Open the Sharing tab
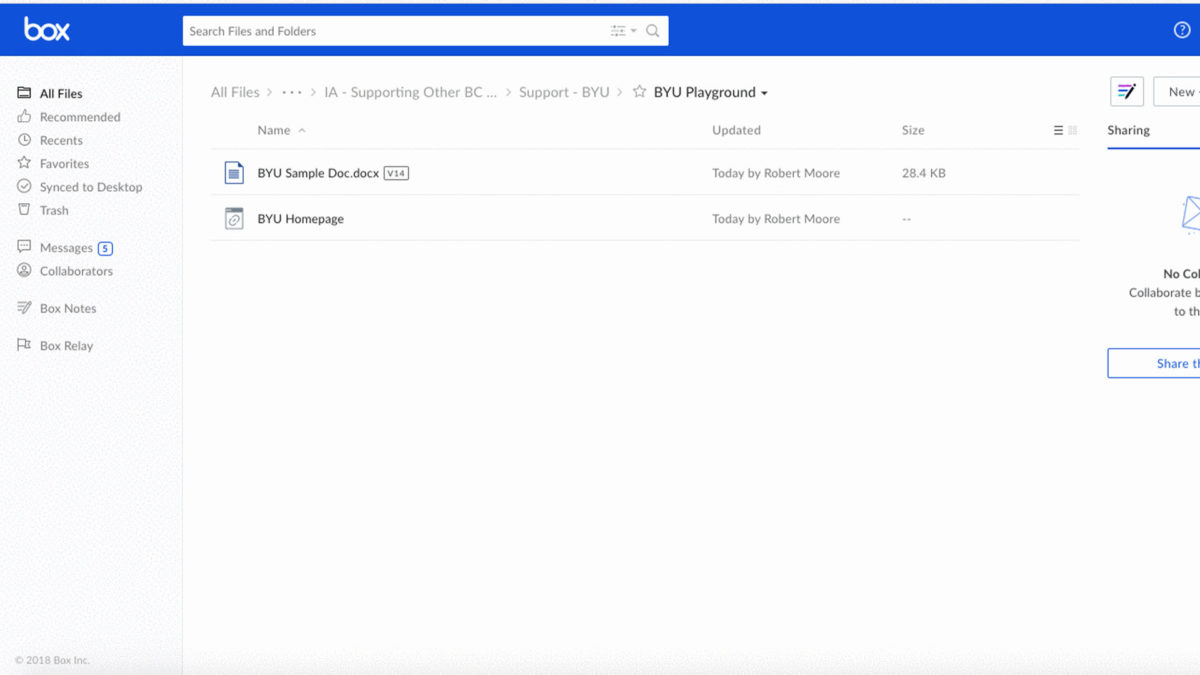The height and width of the screenshot is (675, 1200). (x=1129, y=130)
